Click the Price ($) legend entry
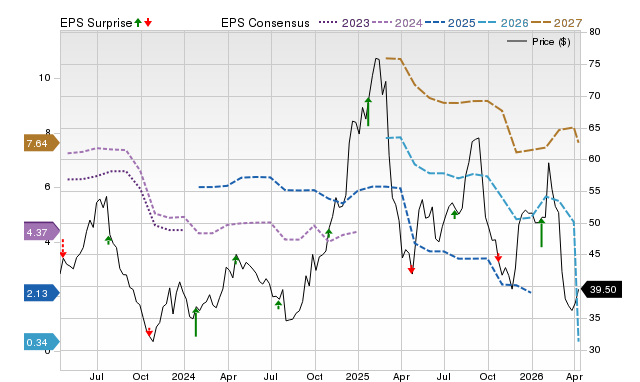Viewport: 640px width, 382px height. pos(539,42)
